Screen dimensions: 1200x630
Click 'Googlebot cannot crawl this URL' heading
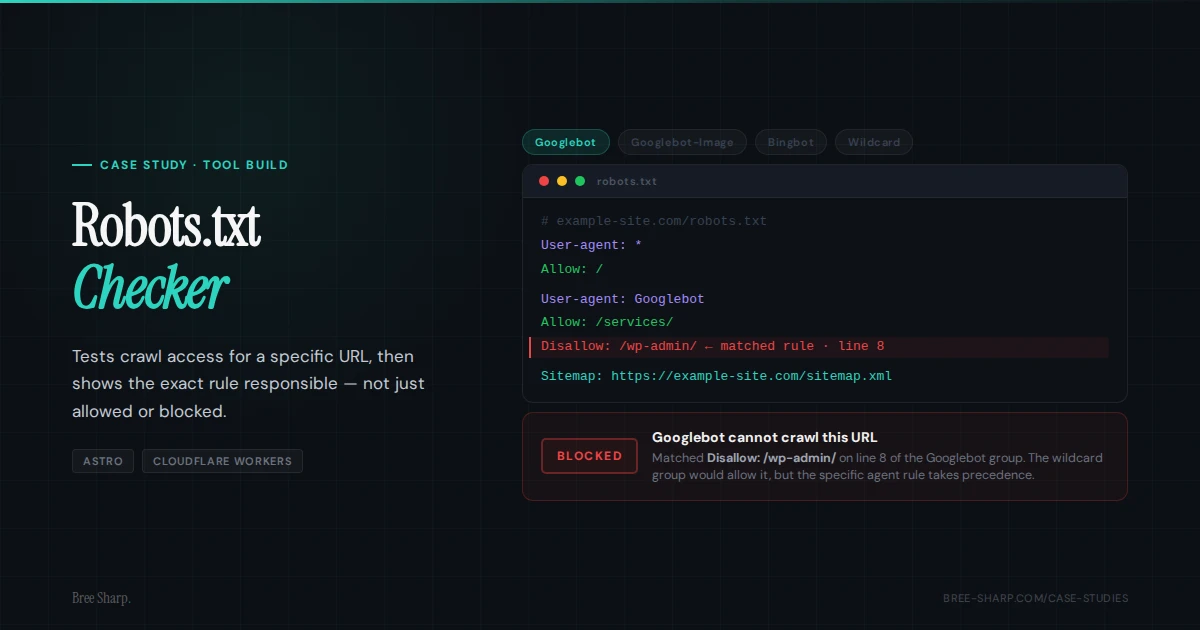[764, 437]
